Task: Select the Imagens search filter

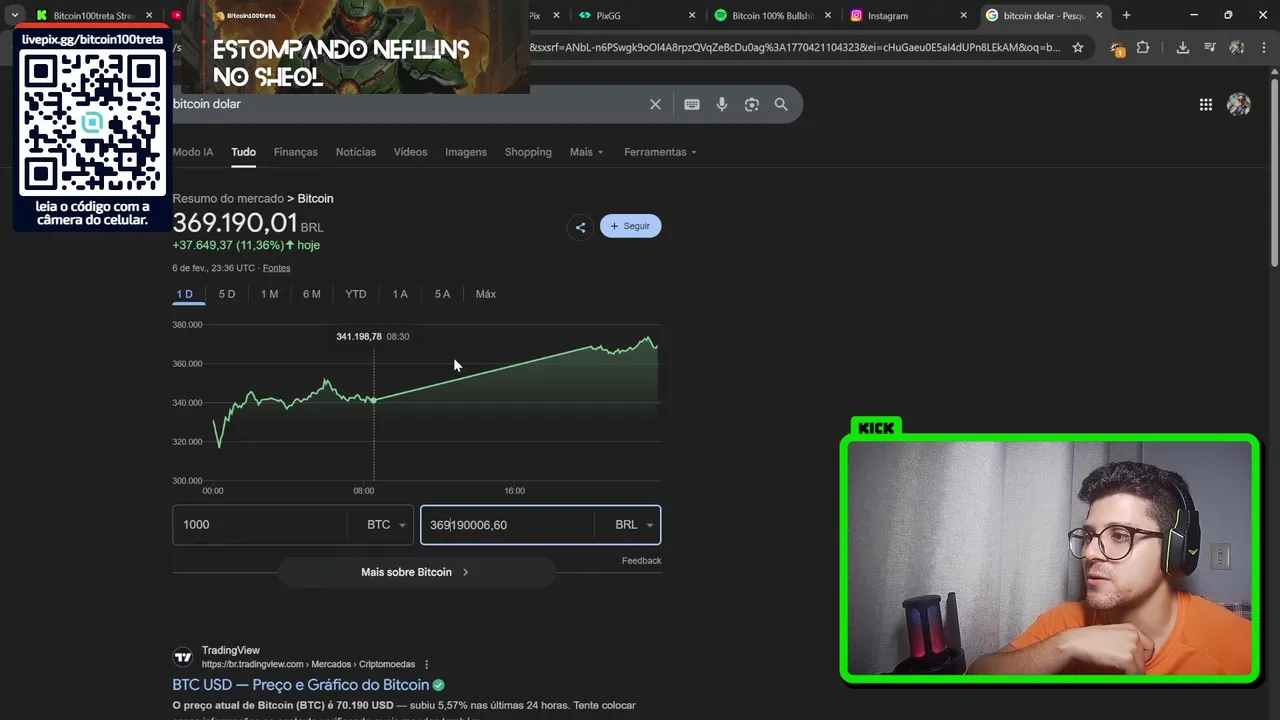Action: (x=466, y=152)
